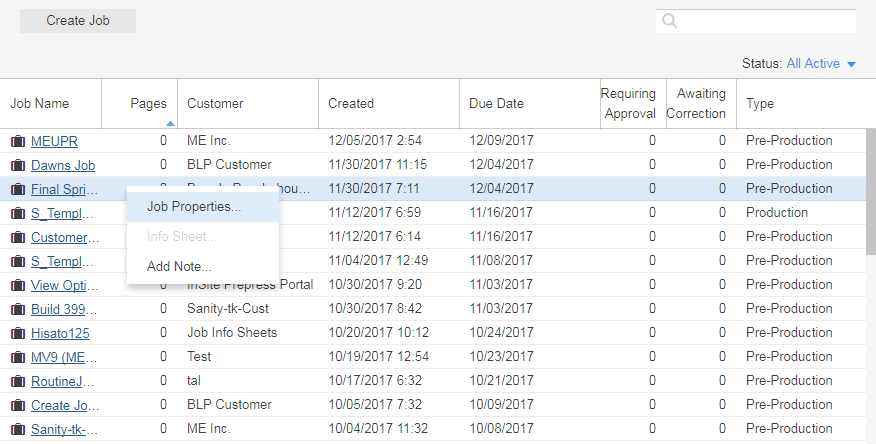
Task: Select Add Note in context menu
Action: tap(179, 267)
